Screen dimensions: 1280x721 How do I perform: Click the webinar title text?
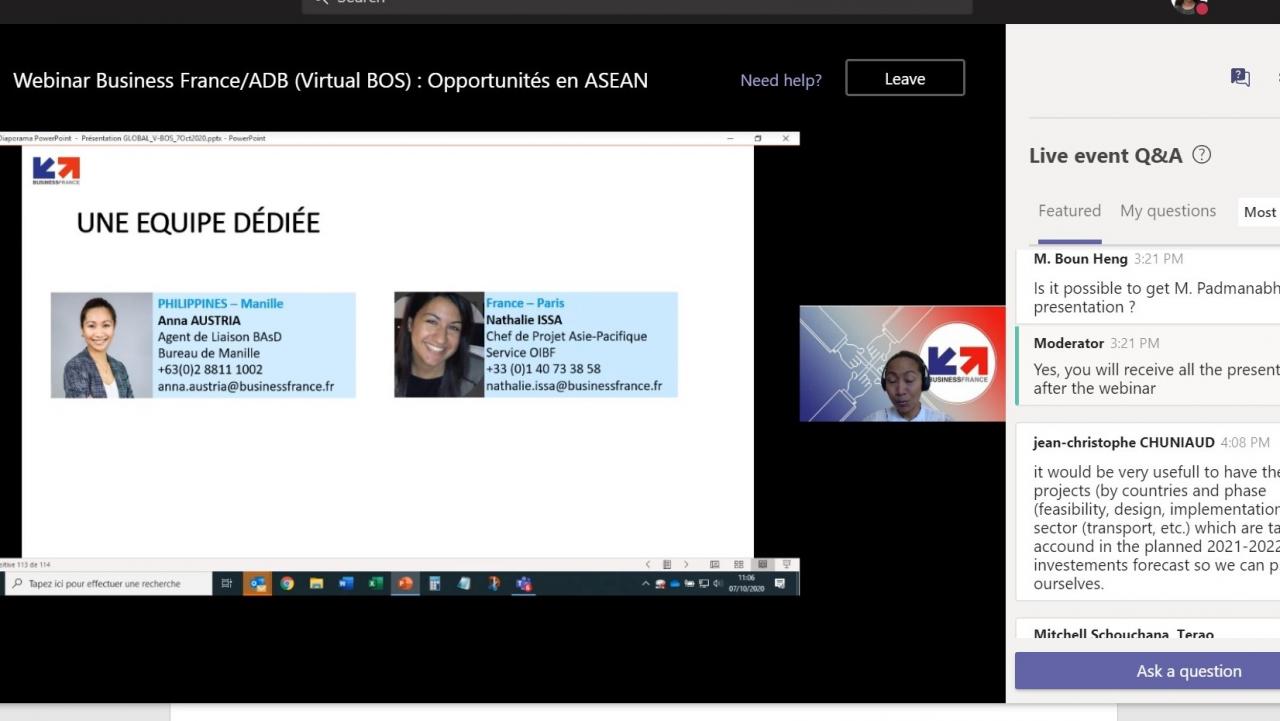click(x=330, y=80)
